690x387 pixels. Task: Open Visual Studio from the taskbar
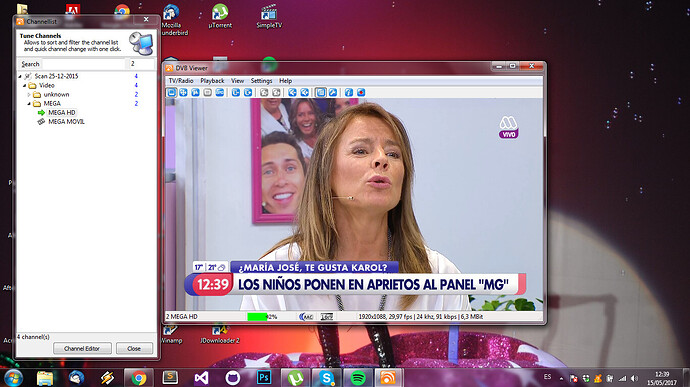point(201,378)
